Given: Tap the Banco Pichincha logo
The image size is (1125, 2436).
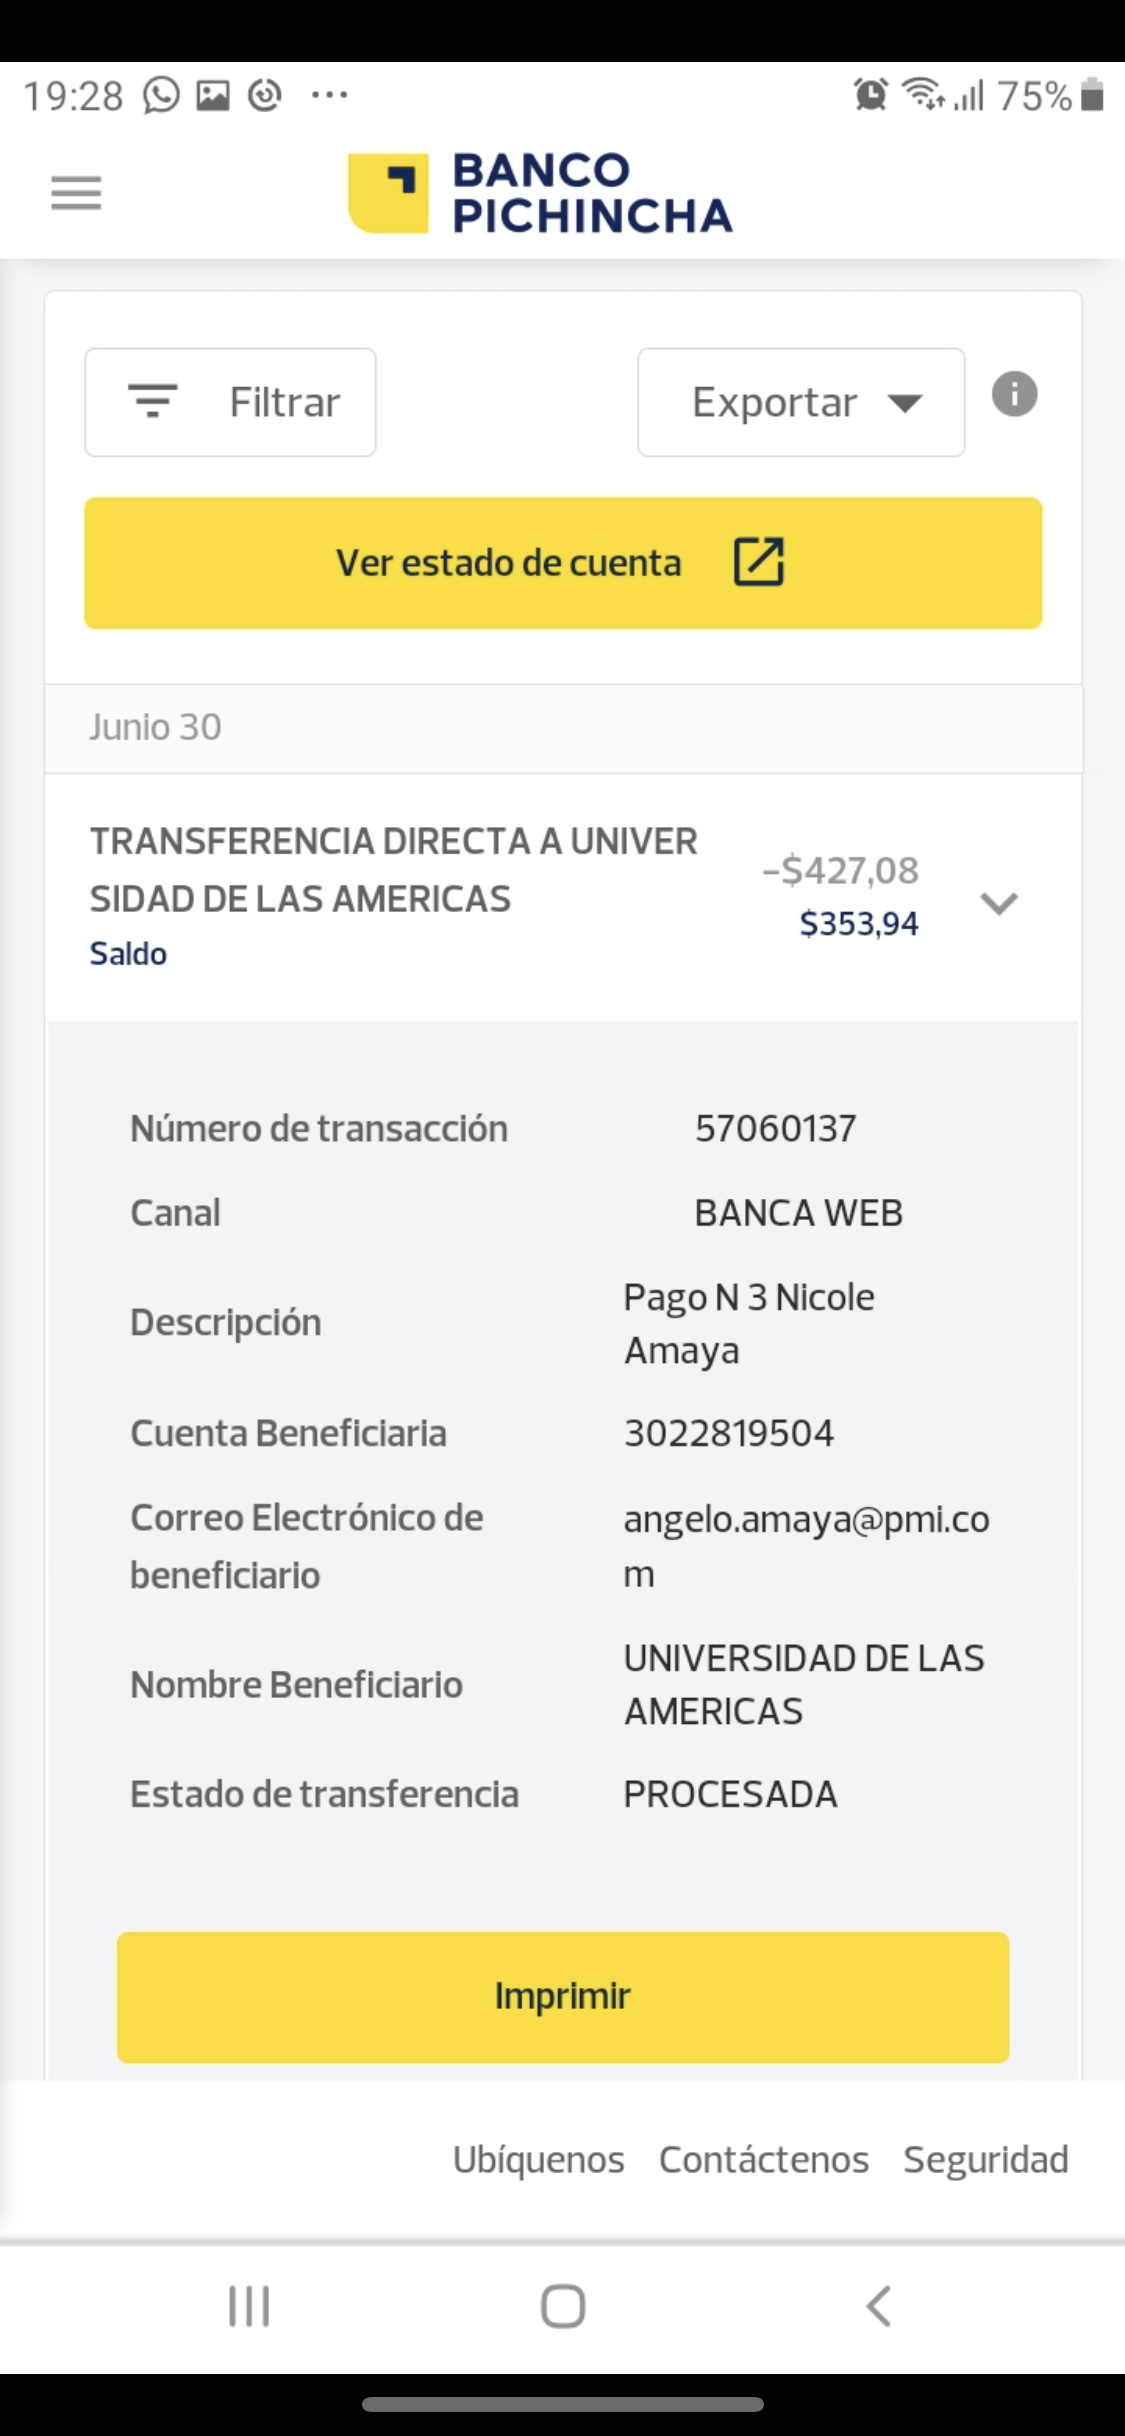Looking at the screenshot, I should coord(540,193).
